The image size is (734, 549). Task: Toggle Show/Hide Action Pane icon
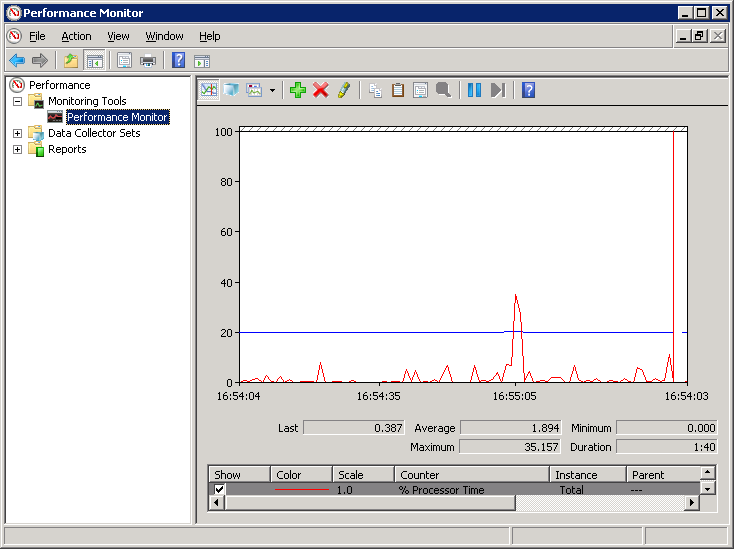(202, 61)
